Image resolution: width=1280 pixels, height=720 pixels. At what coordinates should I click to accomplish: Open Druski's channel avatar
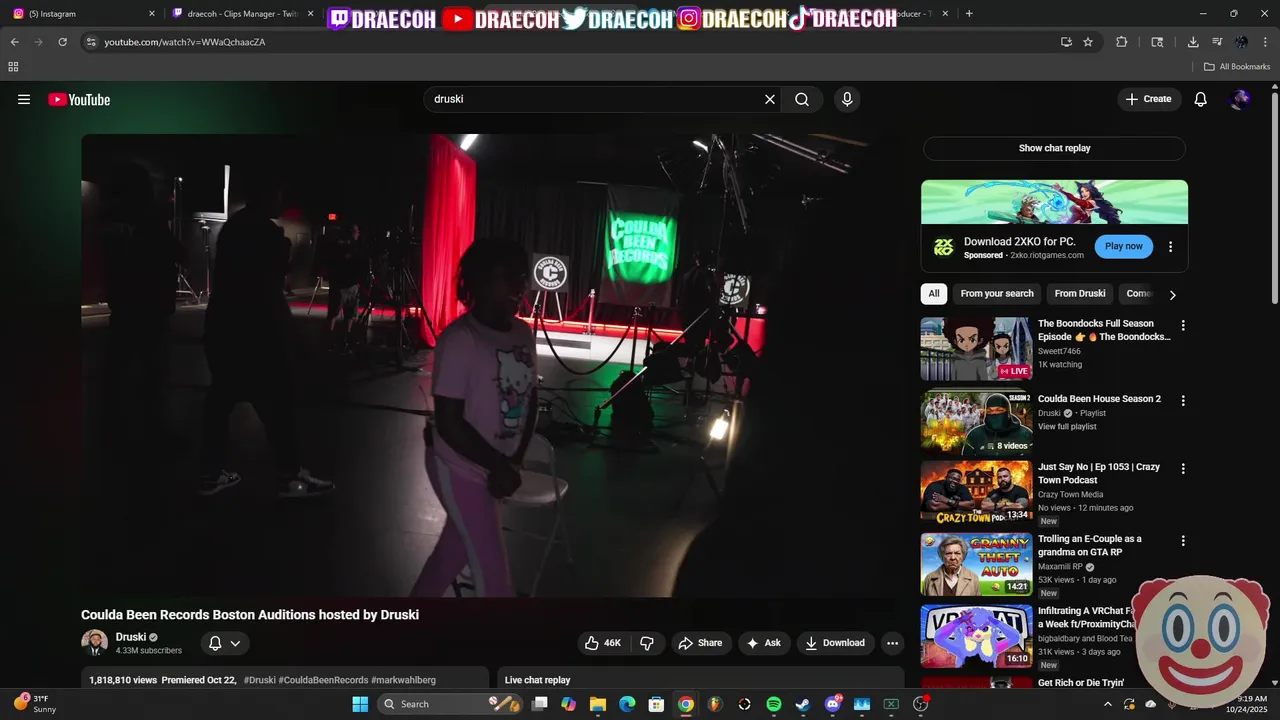pos(94,643)
